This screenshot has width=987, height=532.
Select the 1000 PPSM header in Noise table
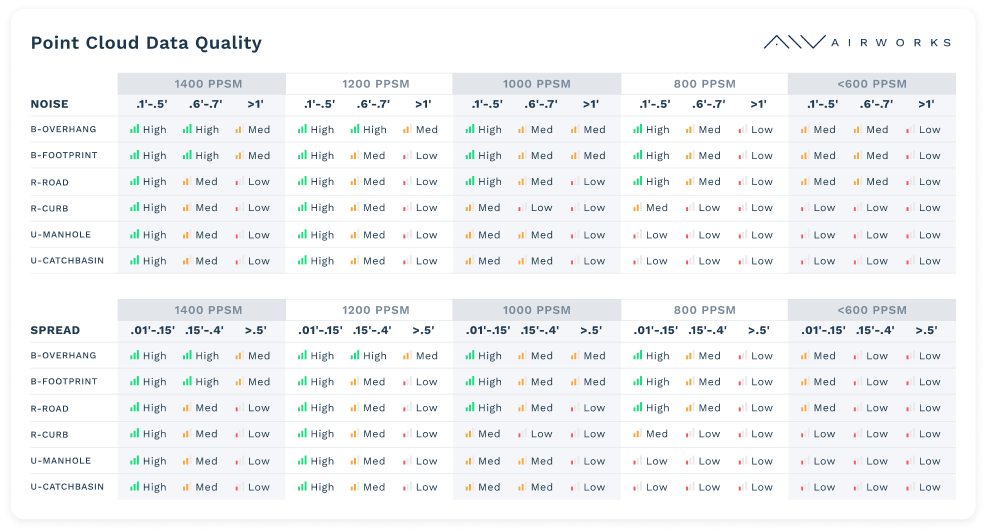click(536, 84)
